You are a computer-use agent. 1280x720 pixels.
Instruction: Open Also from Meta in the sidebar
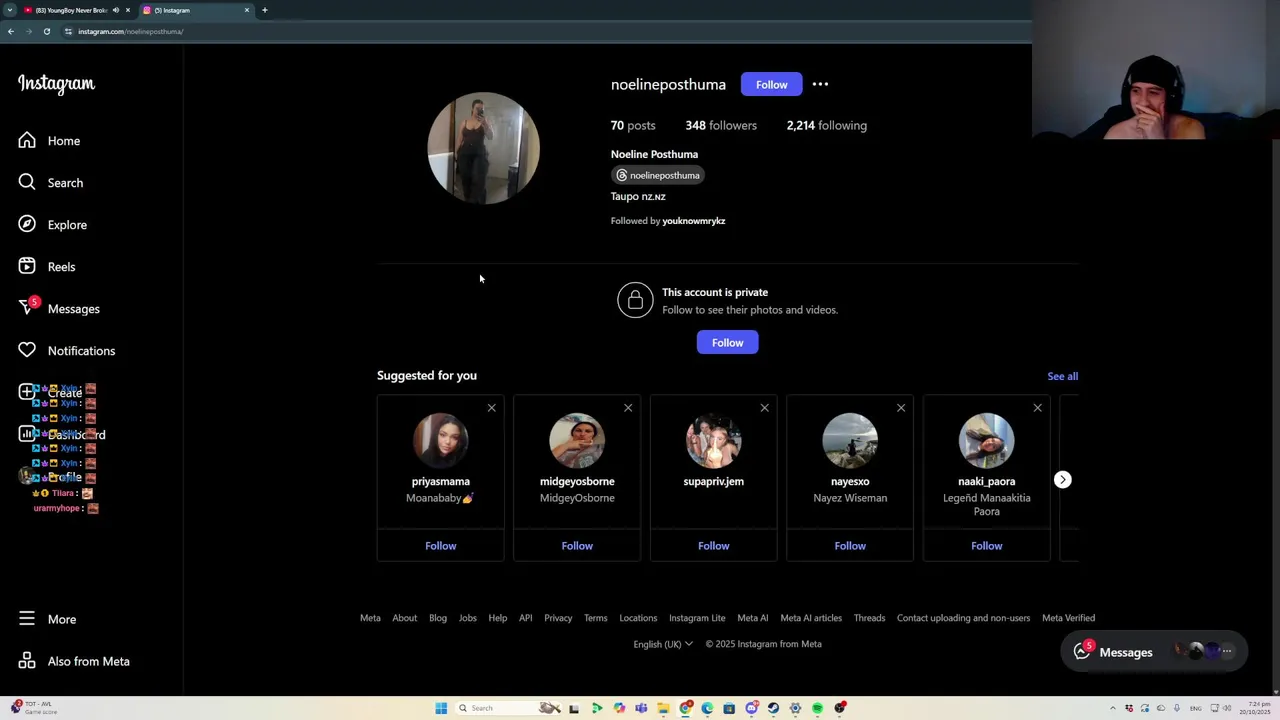74,661
